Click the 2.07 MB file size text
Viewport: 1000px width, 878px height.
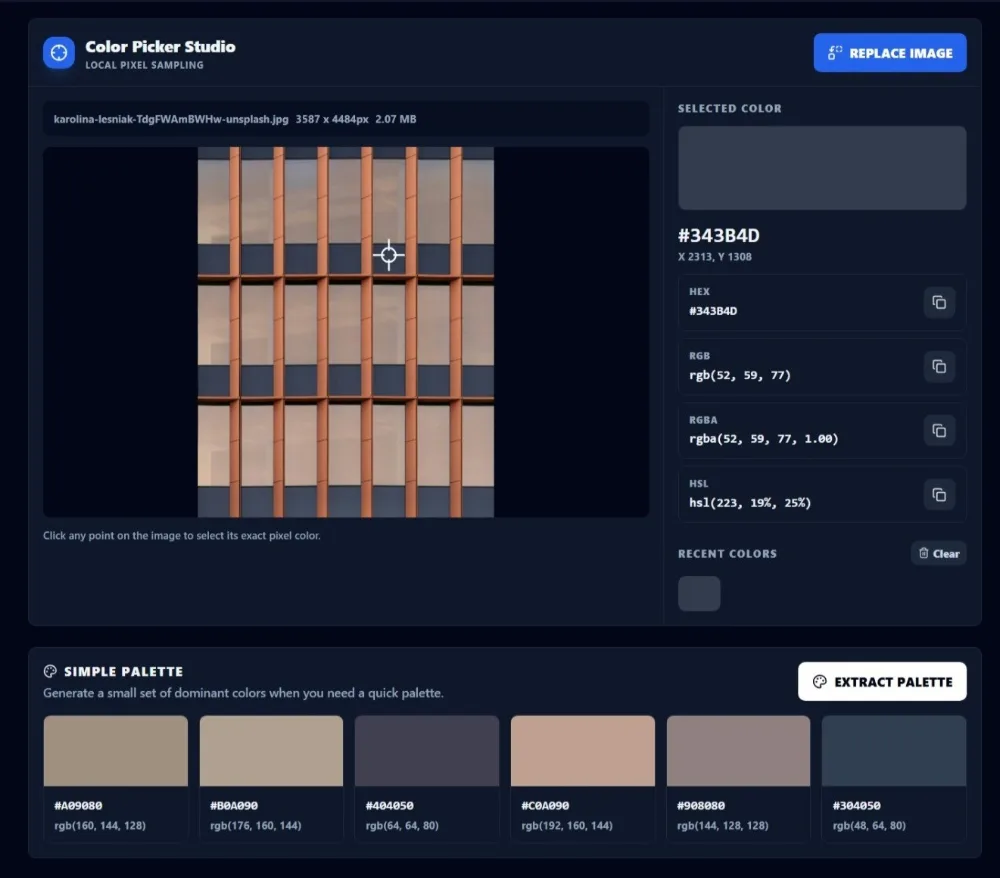(x=395, y=119)
